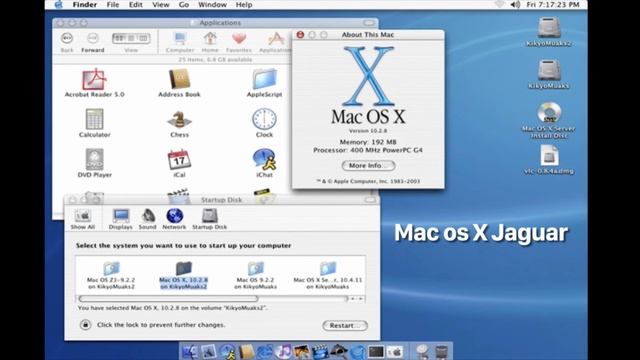Open QuickTime Player from the Dock
Viewport: 640px width, 360px height.
[358, 351]
